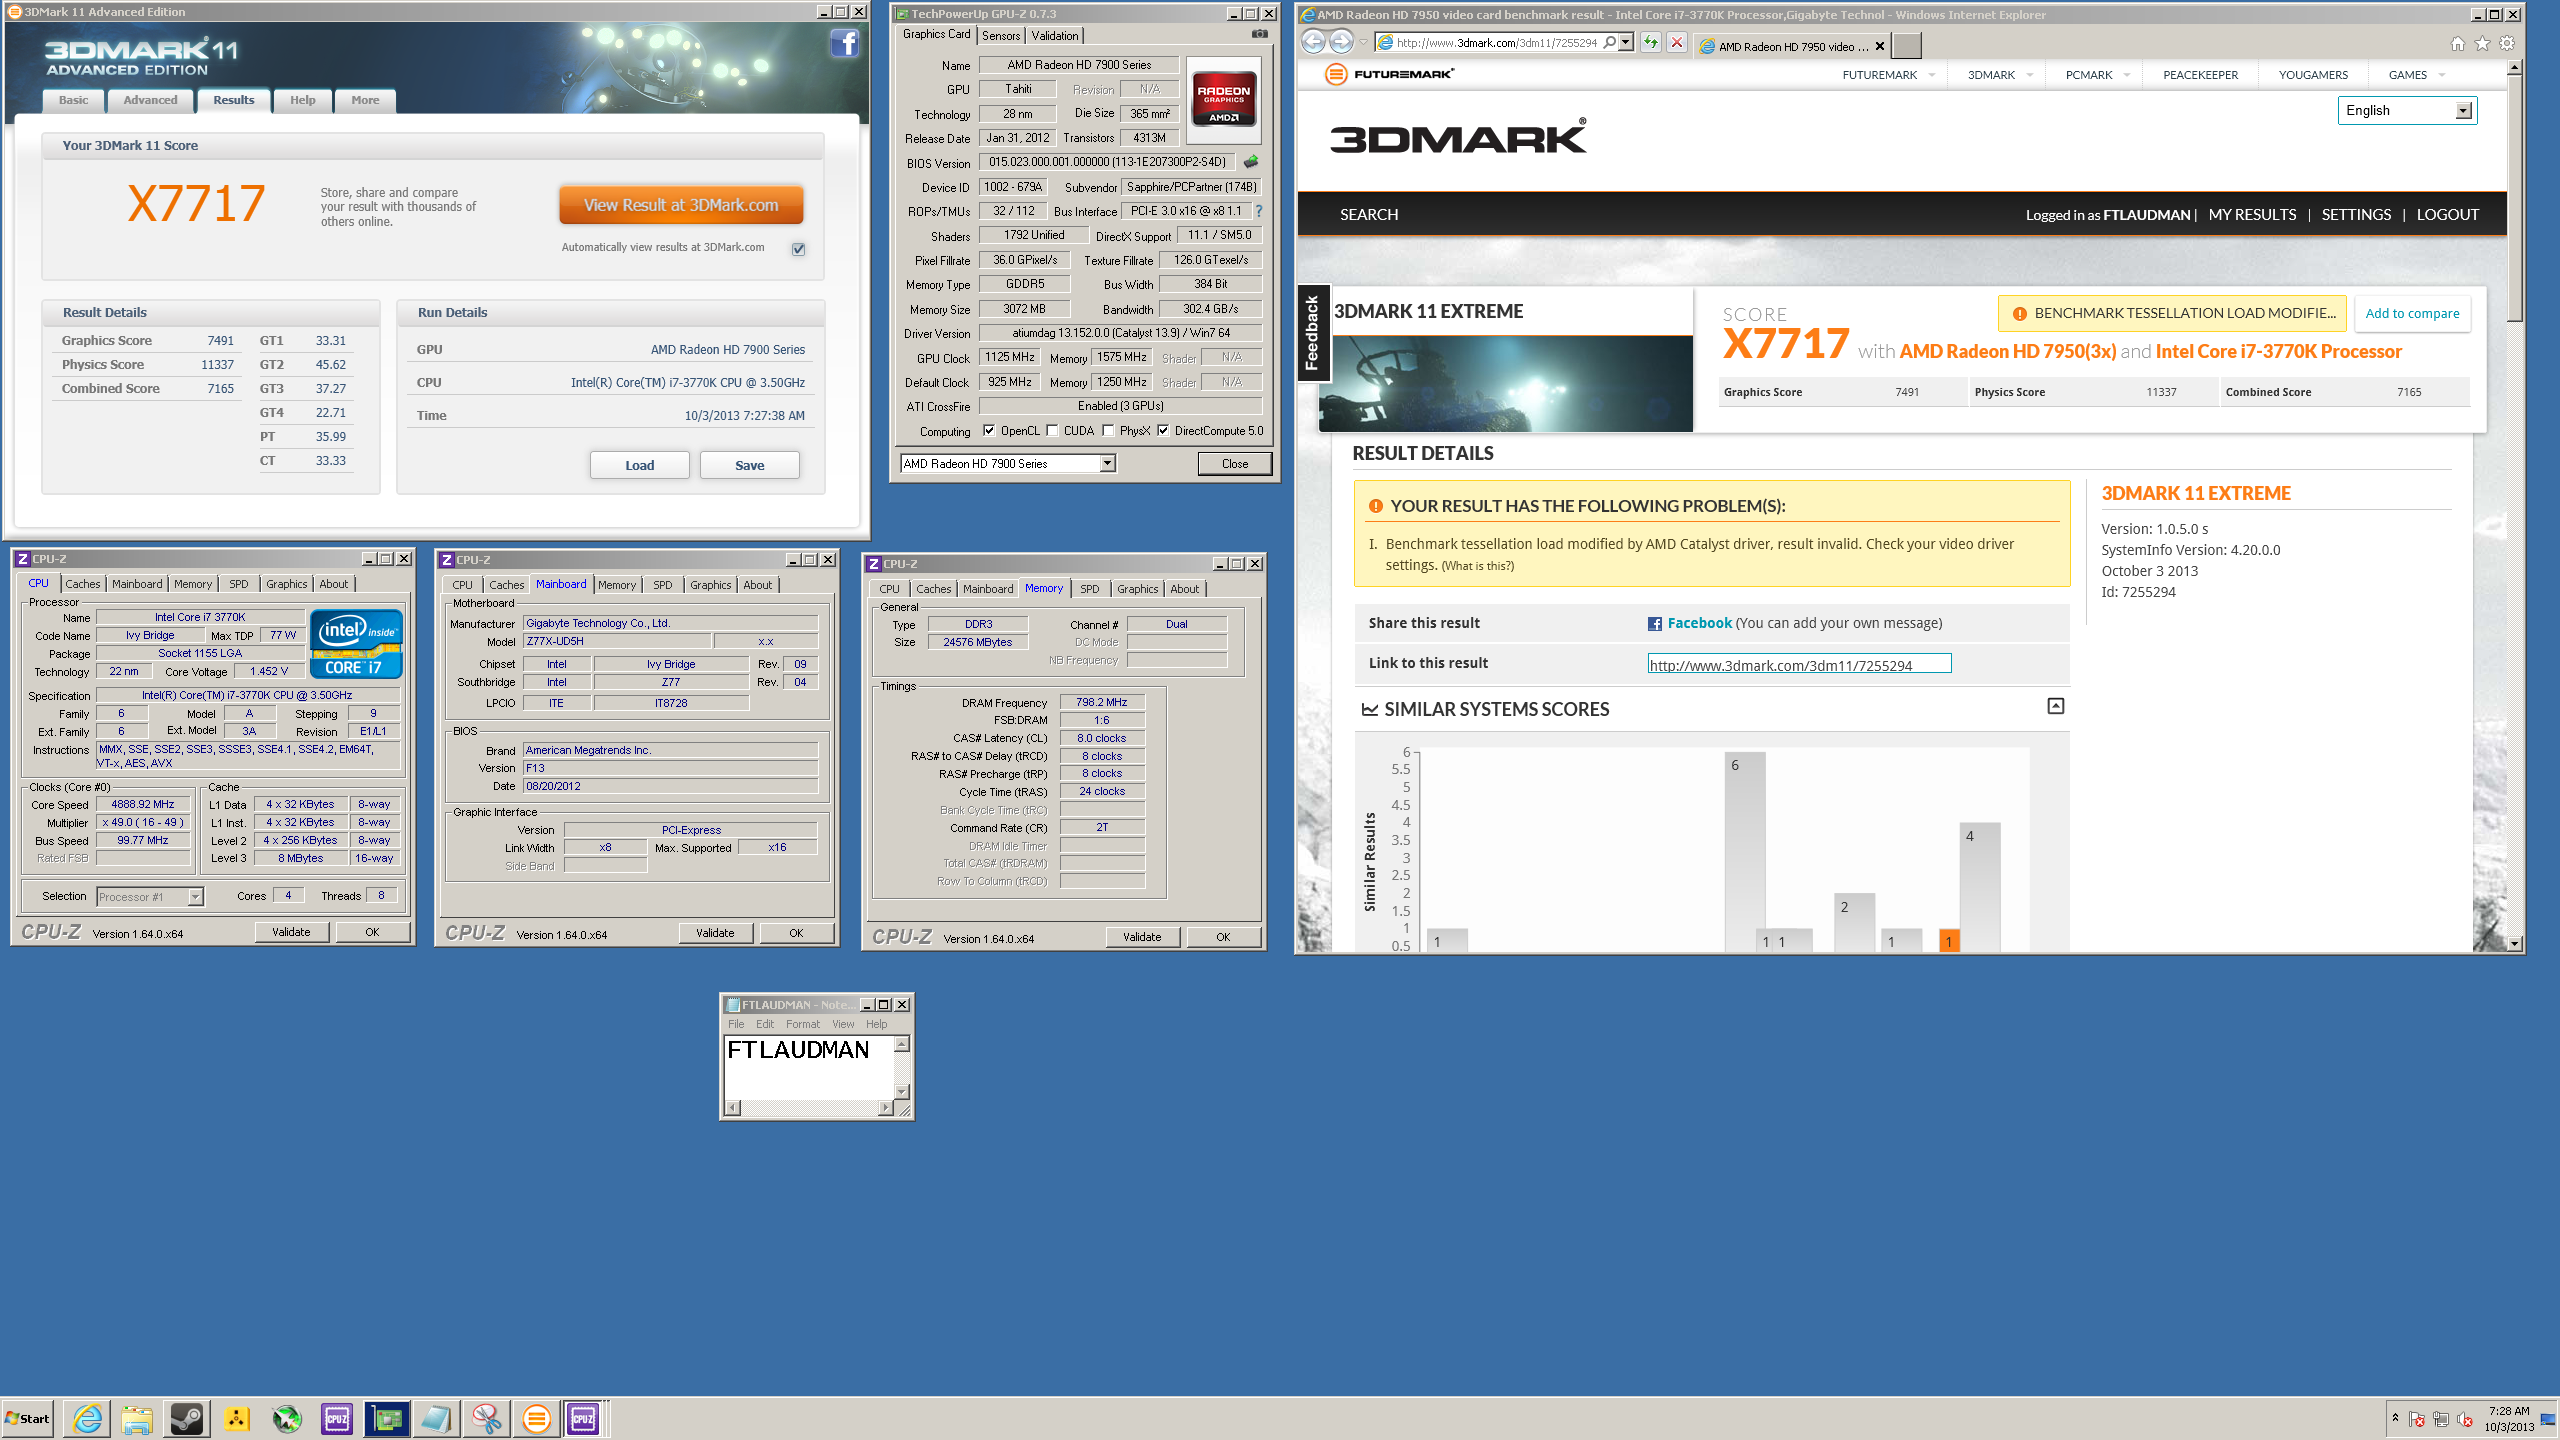Open the Caches tab in the first CPU-Z window
2560x1440 pixels.
(83, 584)
